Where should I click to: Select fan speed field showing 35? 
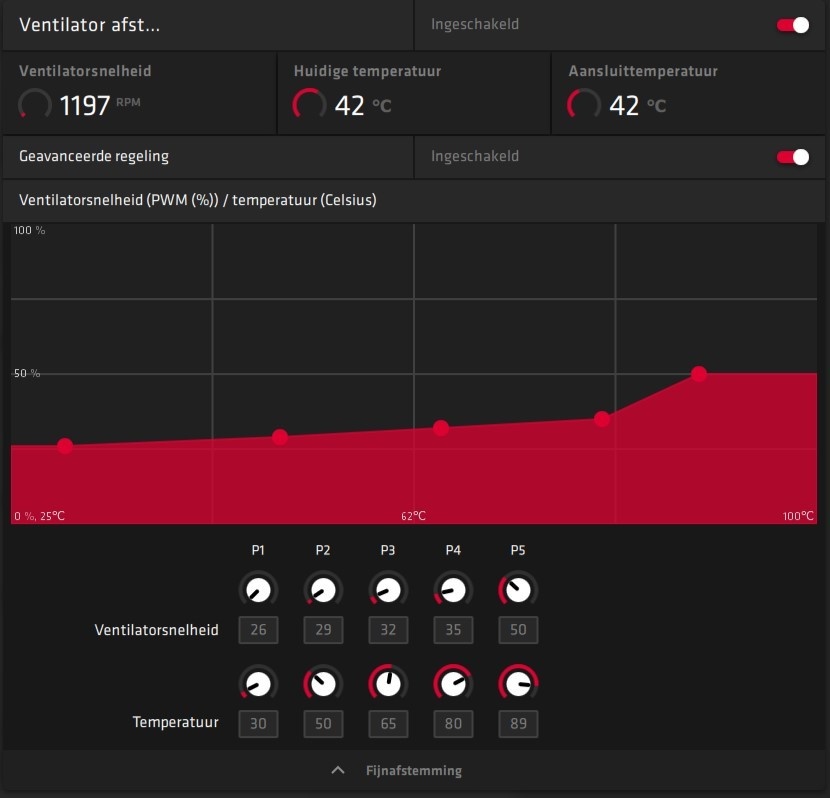pyautogui.click(x=453, y=630)
